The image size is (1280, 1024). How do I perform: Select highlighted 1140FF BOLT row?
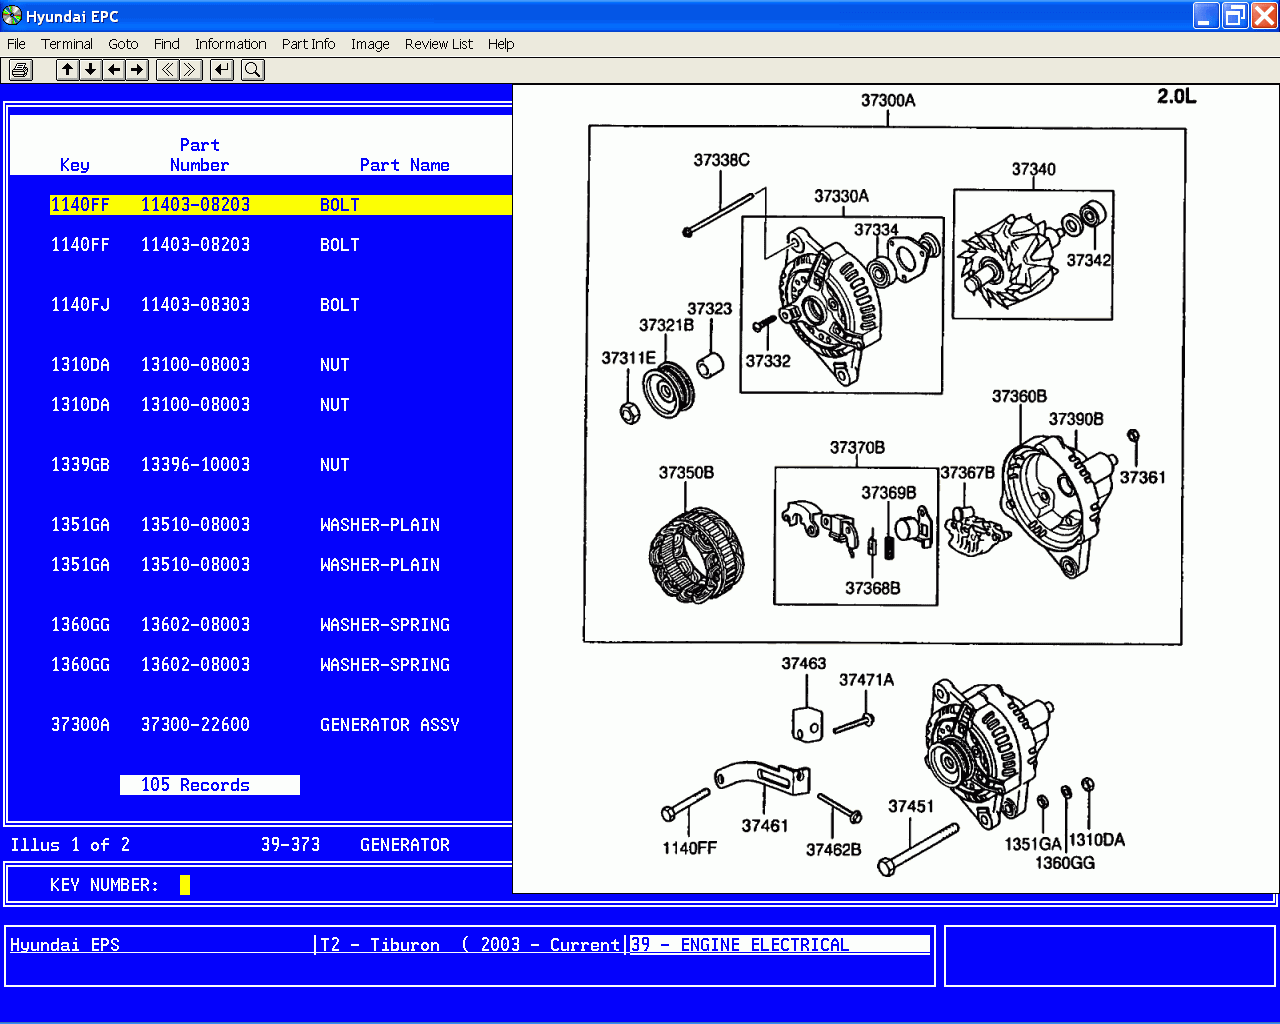pyautogui.click(x=281, y=205)
